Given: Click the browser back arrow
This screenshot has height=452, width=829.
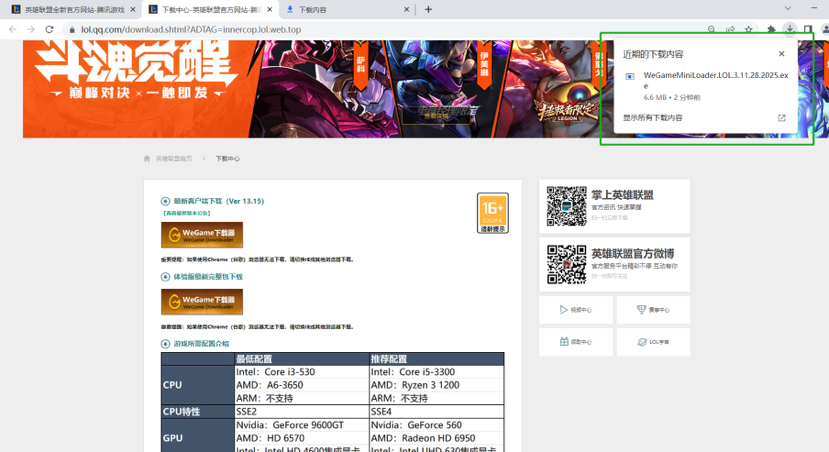Looking at the screenshot, I should 12,29.
